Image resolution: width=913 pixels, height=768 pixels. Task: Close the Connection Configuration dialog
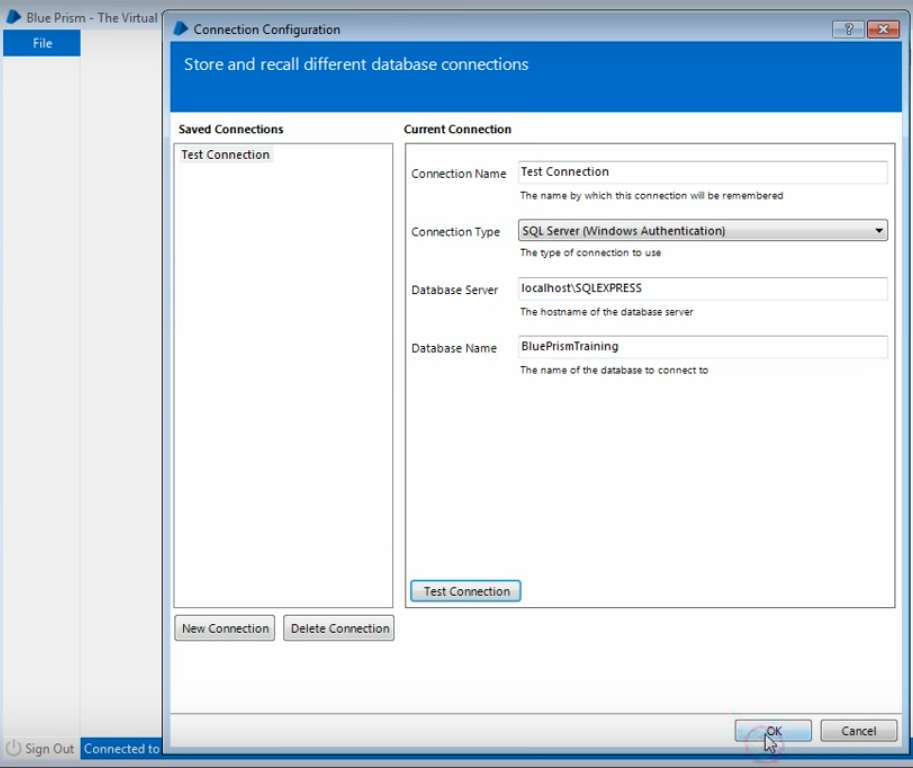(883, 29)
